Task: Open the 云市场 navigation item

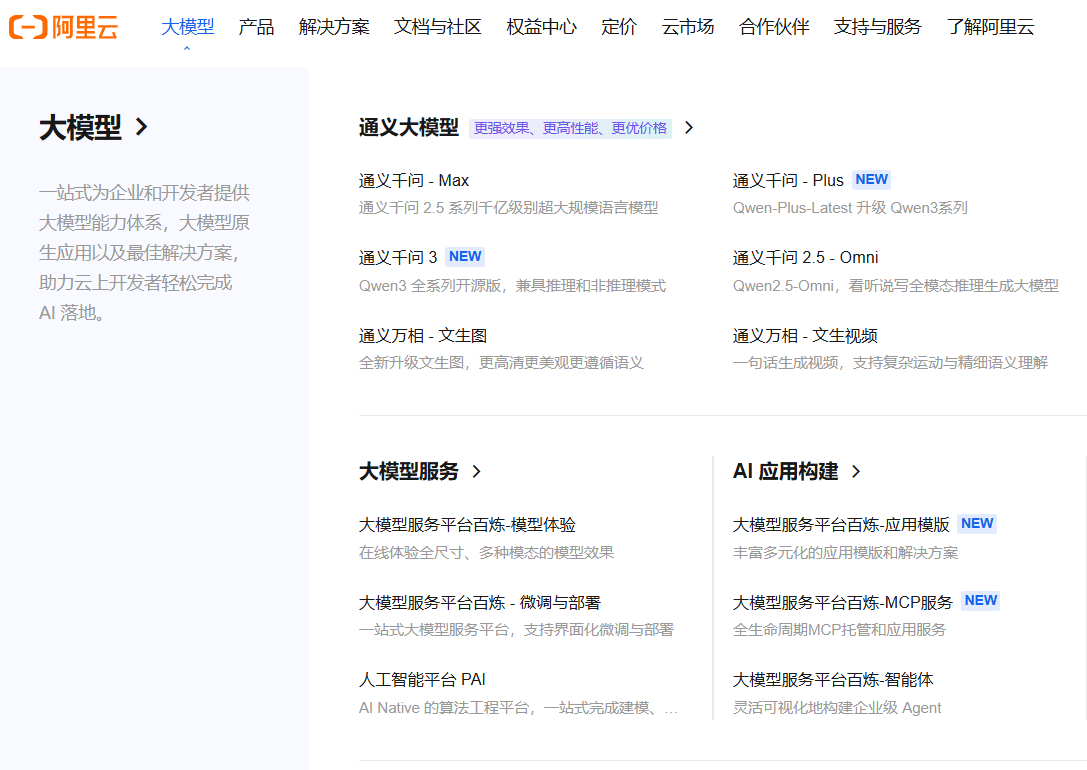Action: [x=688, y=27]
